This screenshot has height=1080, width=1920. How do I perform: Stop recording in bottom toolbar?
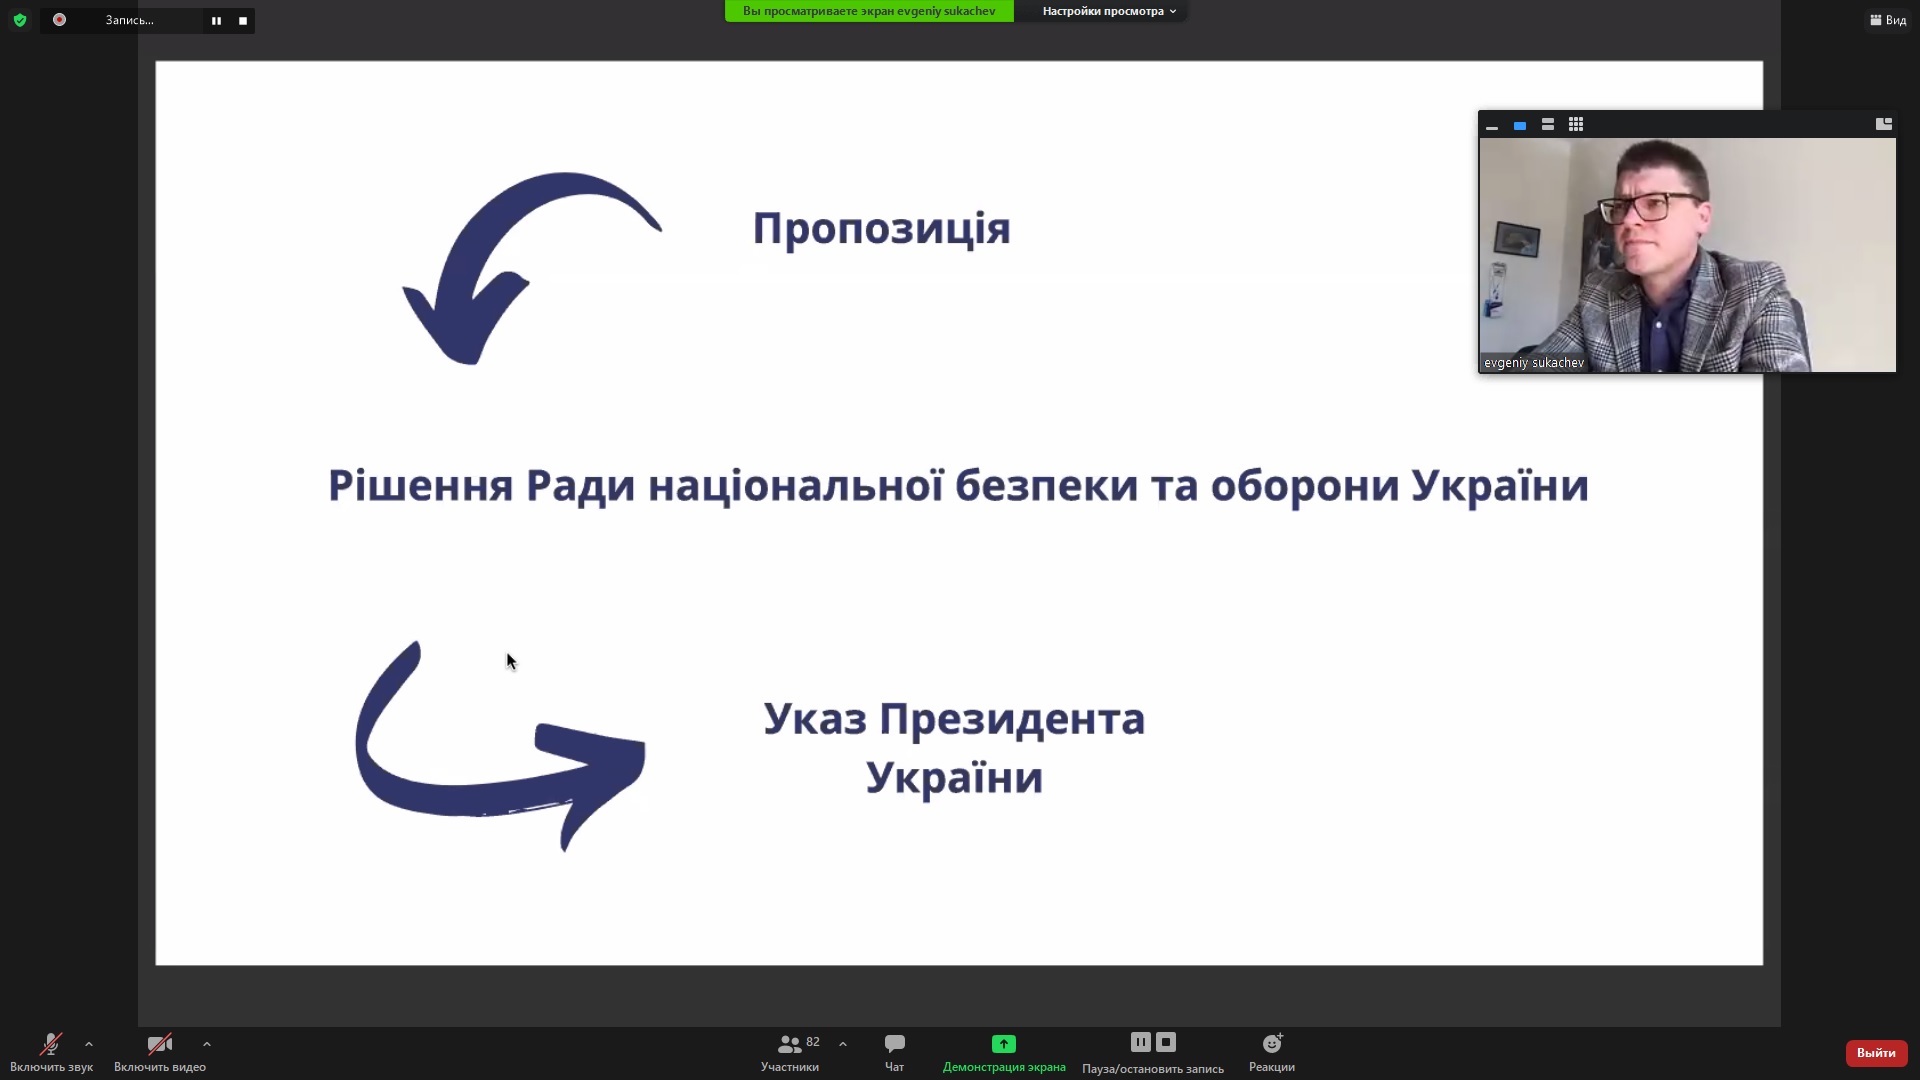(x=1166, y=1042)
